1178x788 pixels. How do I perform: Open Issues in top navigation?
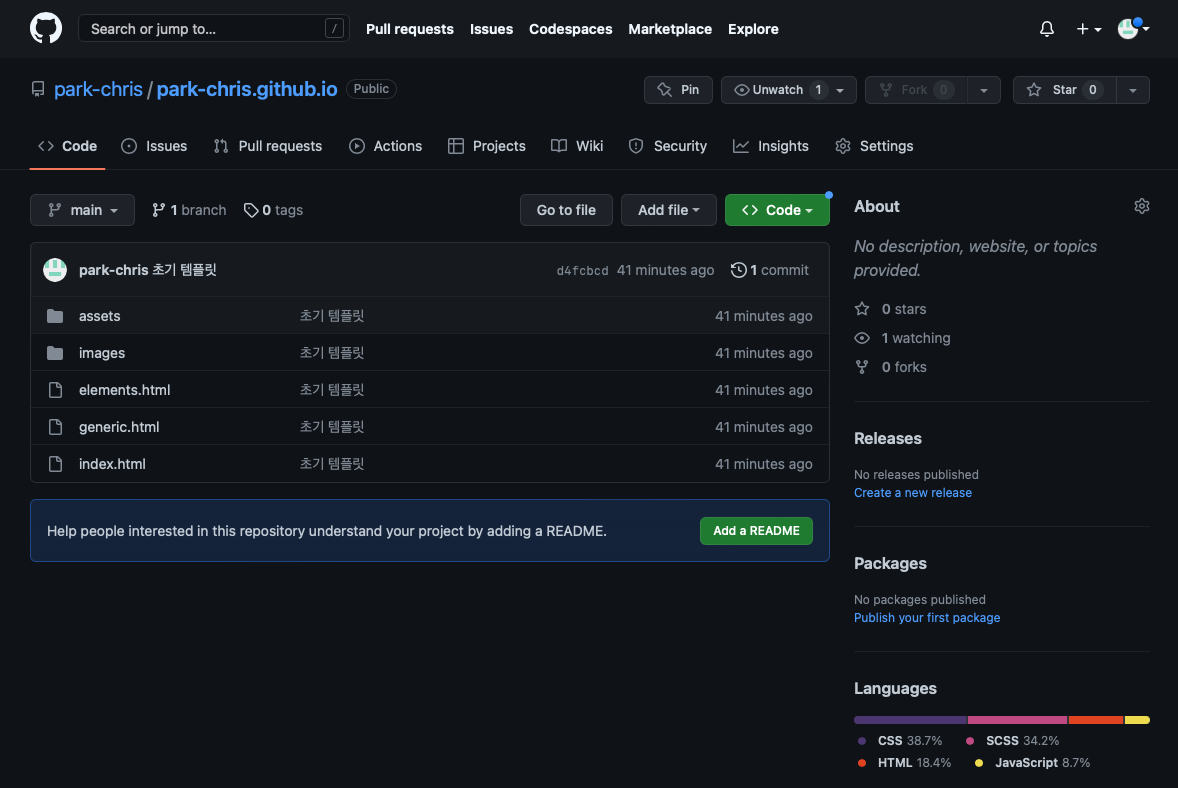(x=491, y=29)
